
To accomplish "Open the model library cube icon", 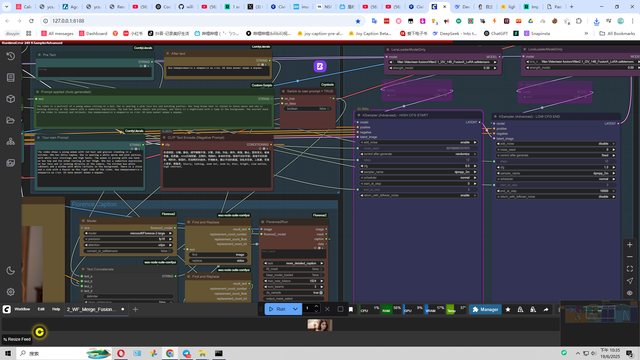I will coord(11,99).
